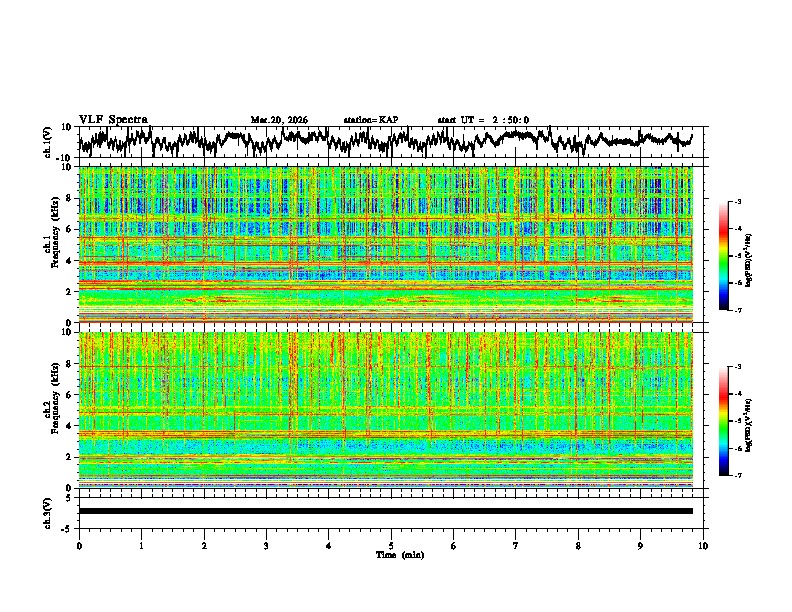Select the "start UT = 2:50:0" text
Screen dimensions: 792x612
tap(483, 120)
